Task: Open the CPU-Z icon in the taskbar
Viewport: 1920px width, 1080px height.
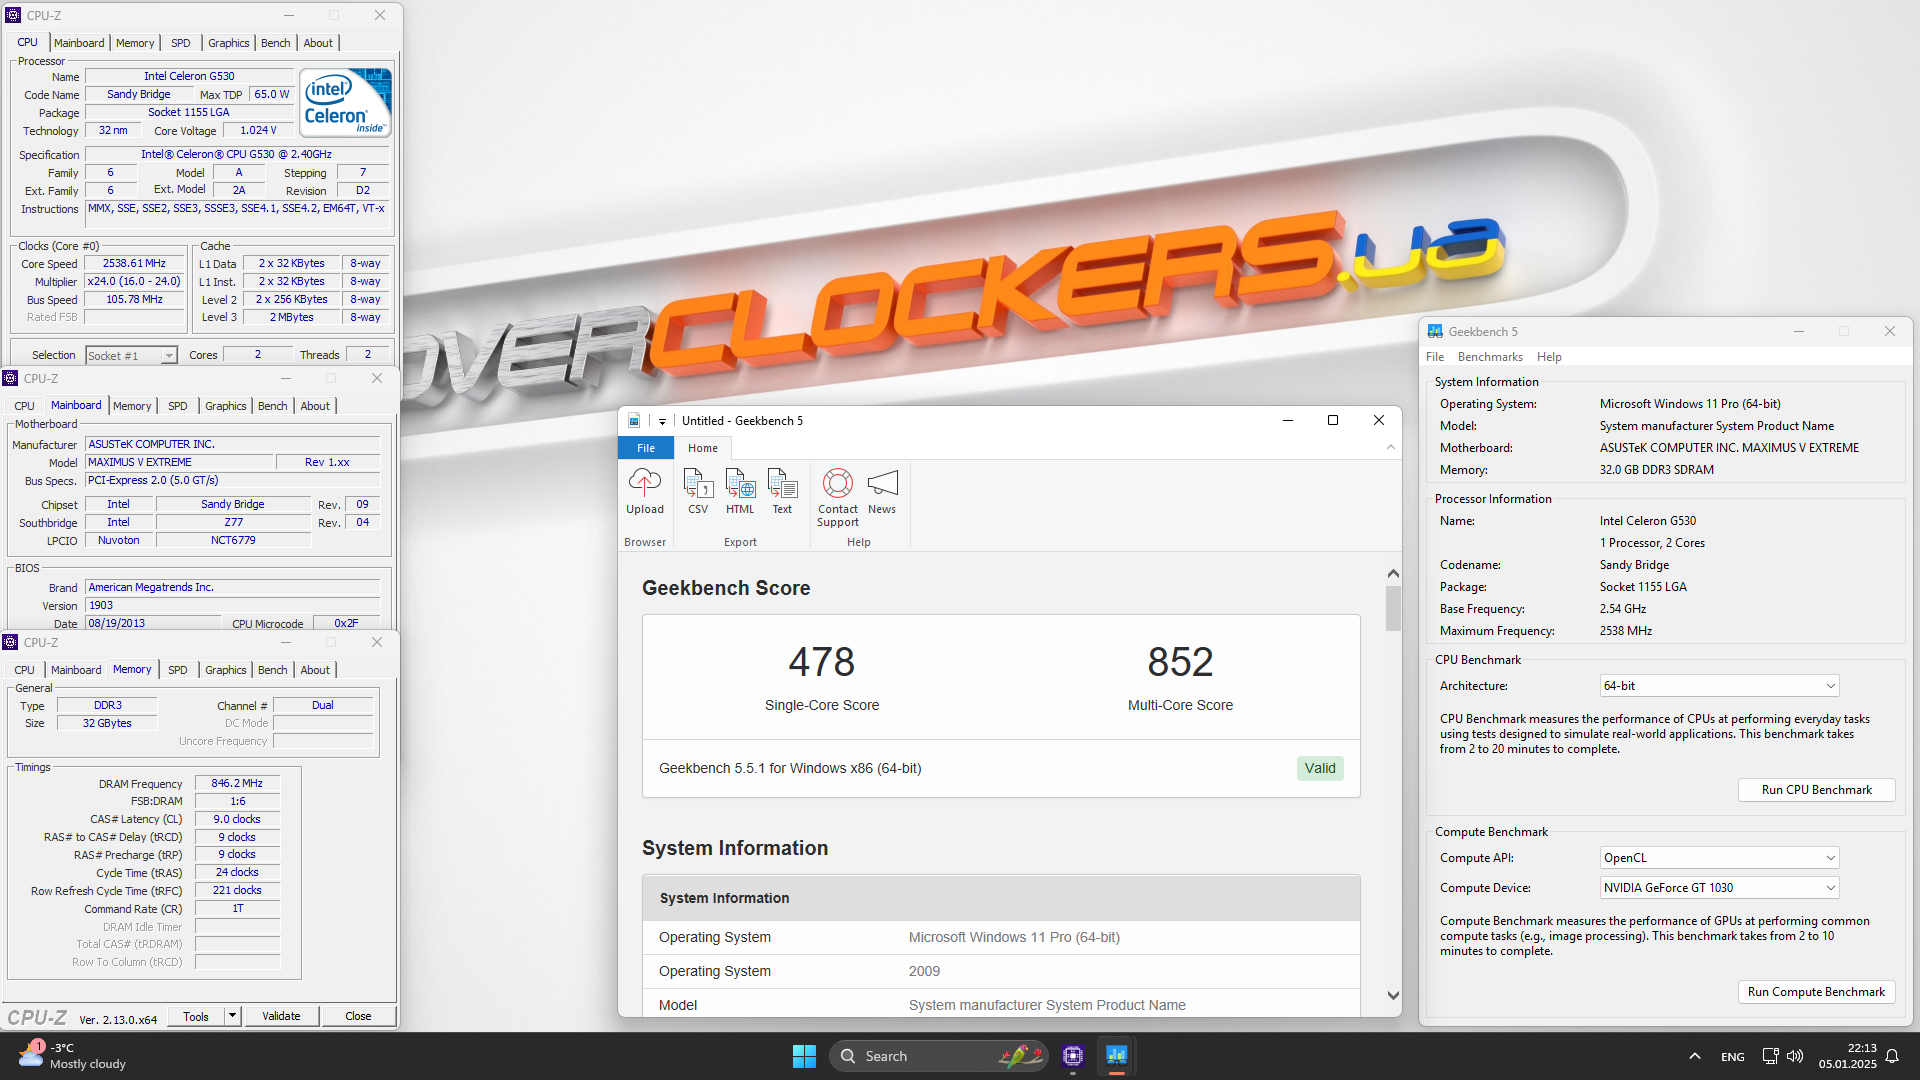Action: point(1073,1056)
